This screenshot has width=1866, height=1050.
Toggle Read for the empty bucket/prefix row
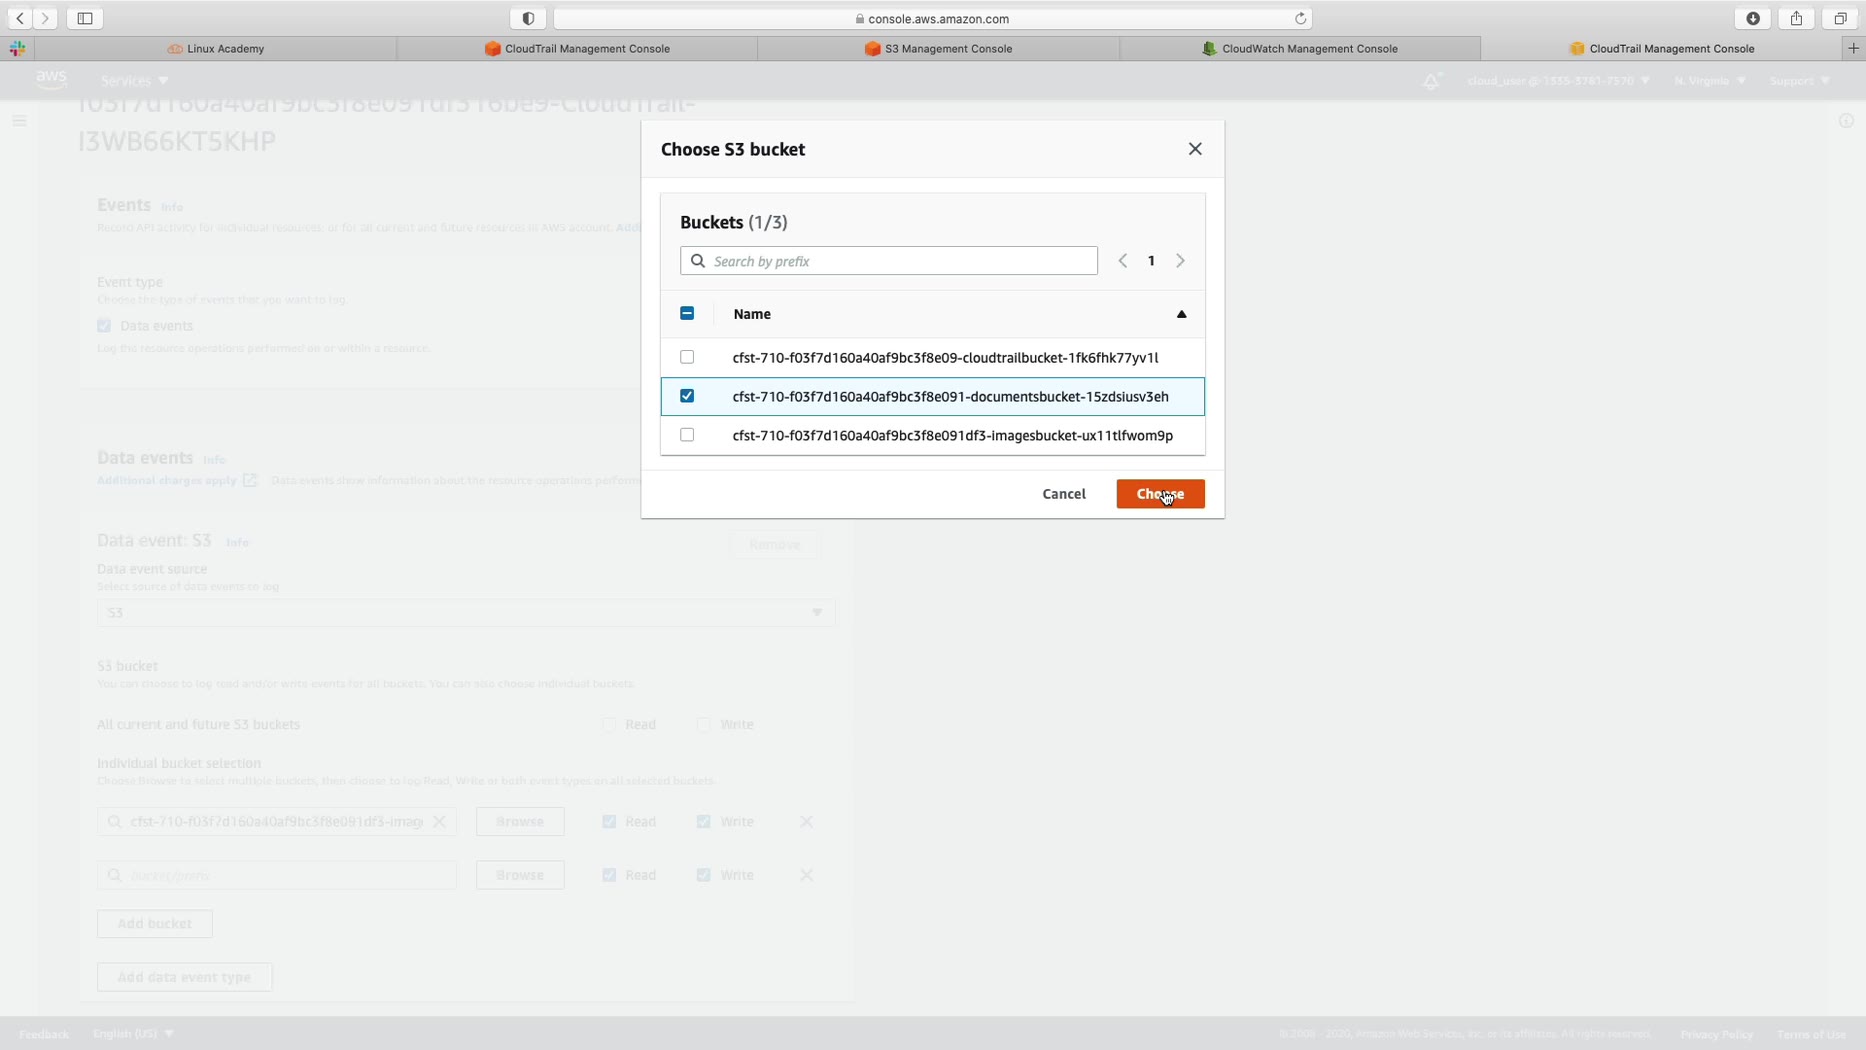[609, 875]
